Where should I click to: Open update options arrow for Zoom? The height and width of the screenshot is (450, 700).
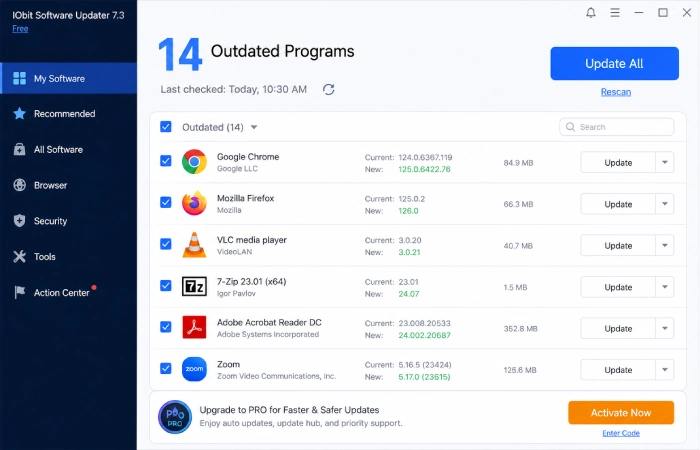(665, 370)
